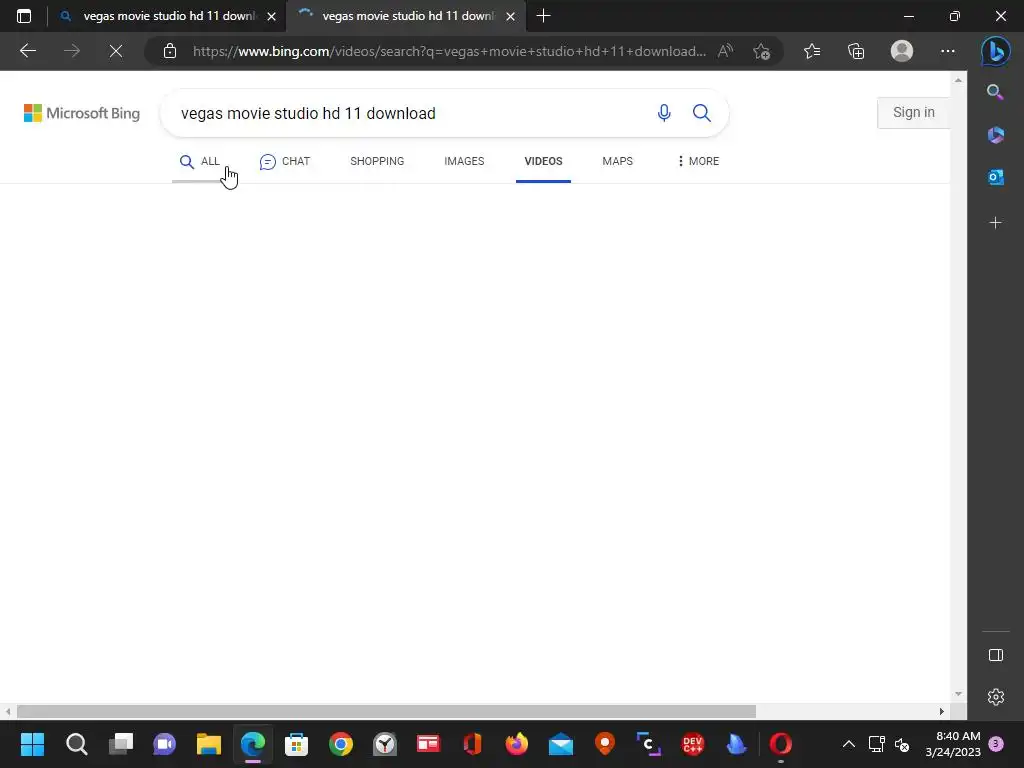Search by voice microphone icon
The image size is (1024, 768).
(x=664, y=113)
